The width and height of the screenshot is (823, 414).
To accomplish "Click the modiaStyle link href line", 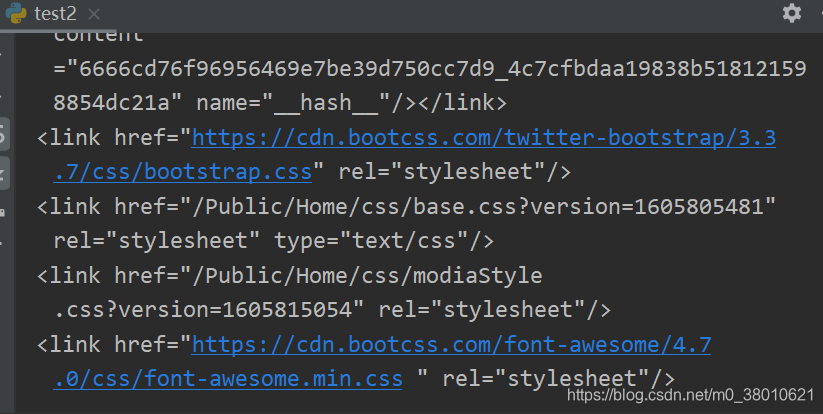I will 290,275.
